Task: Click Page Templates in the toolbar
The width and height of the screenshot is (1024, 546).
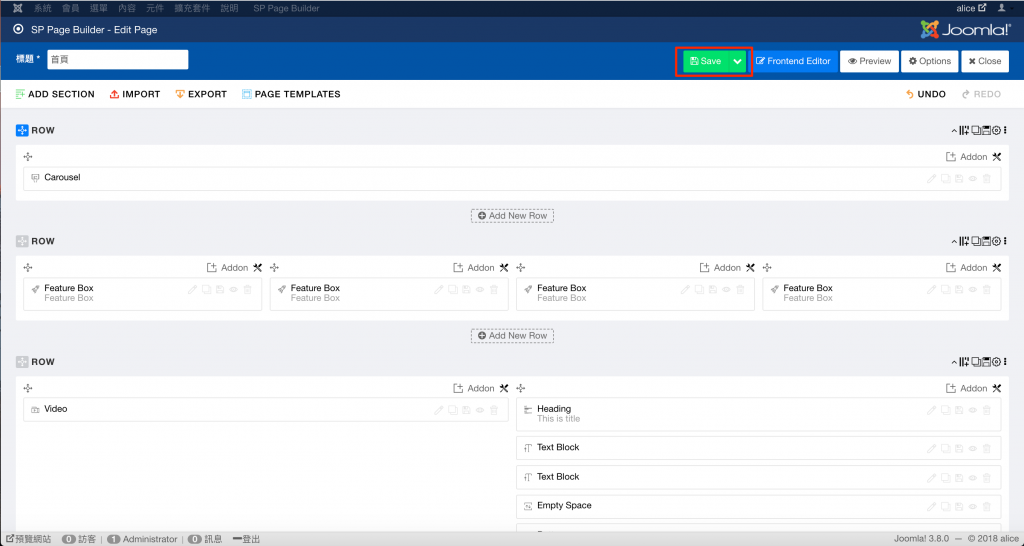Action: pyautogui.click(x=290, y=94)
